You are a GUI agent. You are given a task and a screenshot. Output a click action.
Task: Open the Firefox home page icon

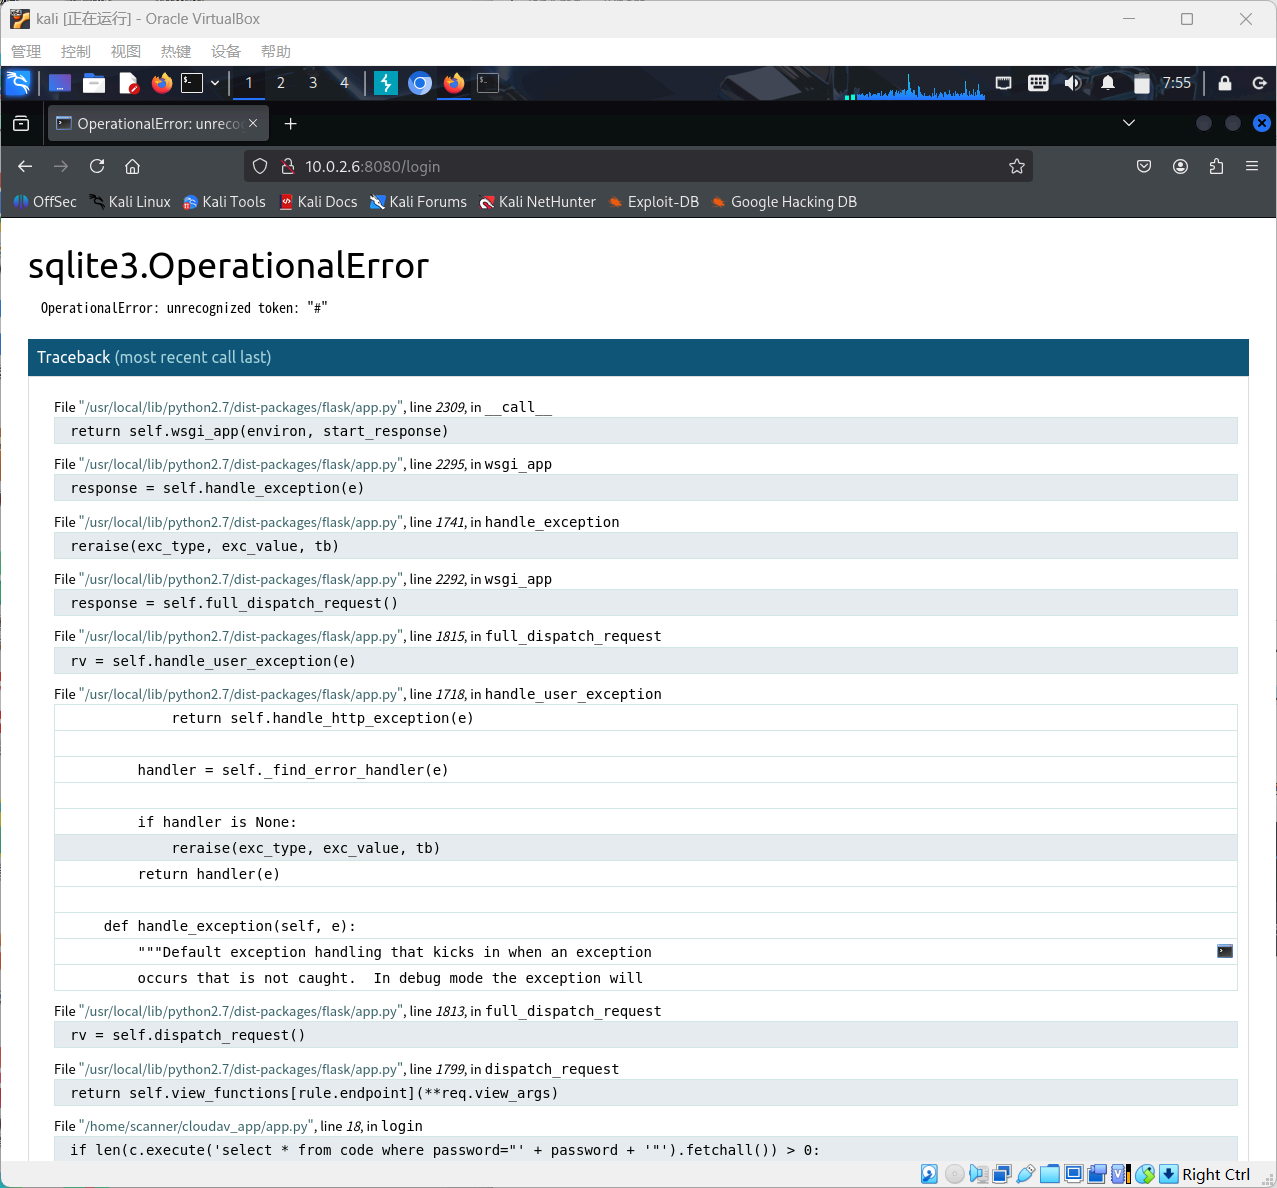132,166
